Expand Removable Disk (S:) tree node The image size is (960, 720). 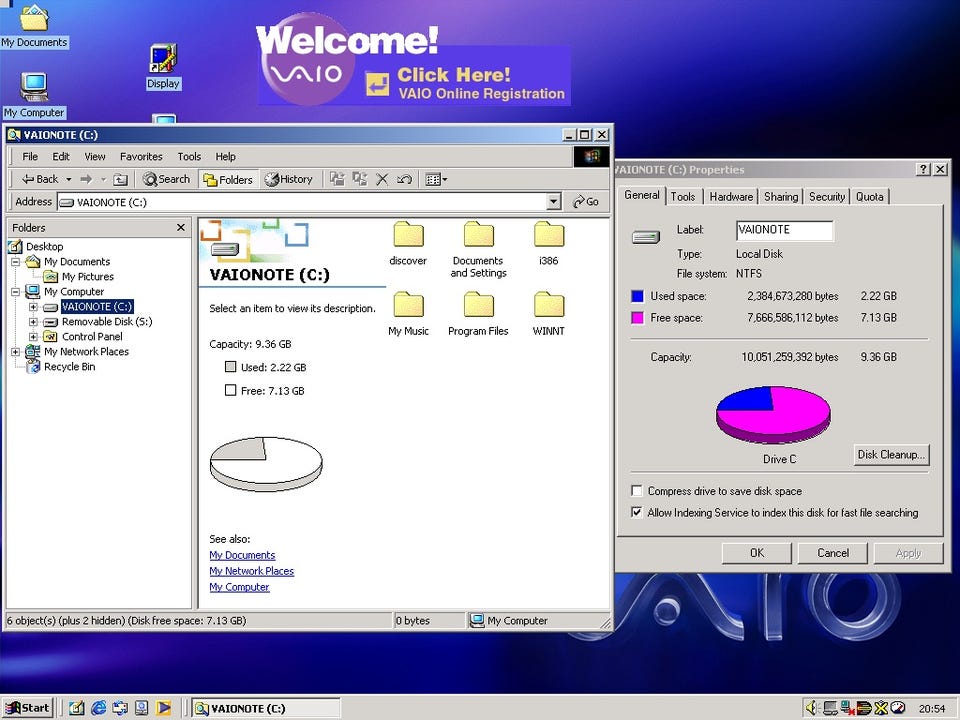pos(33,321)
